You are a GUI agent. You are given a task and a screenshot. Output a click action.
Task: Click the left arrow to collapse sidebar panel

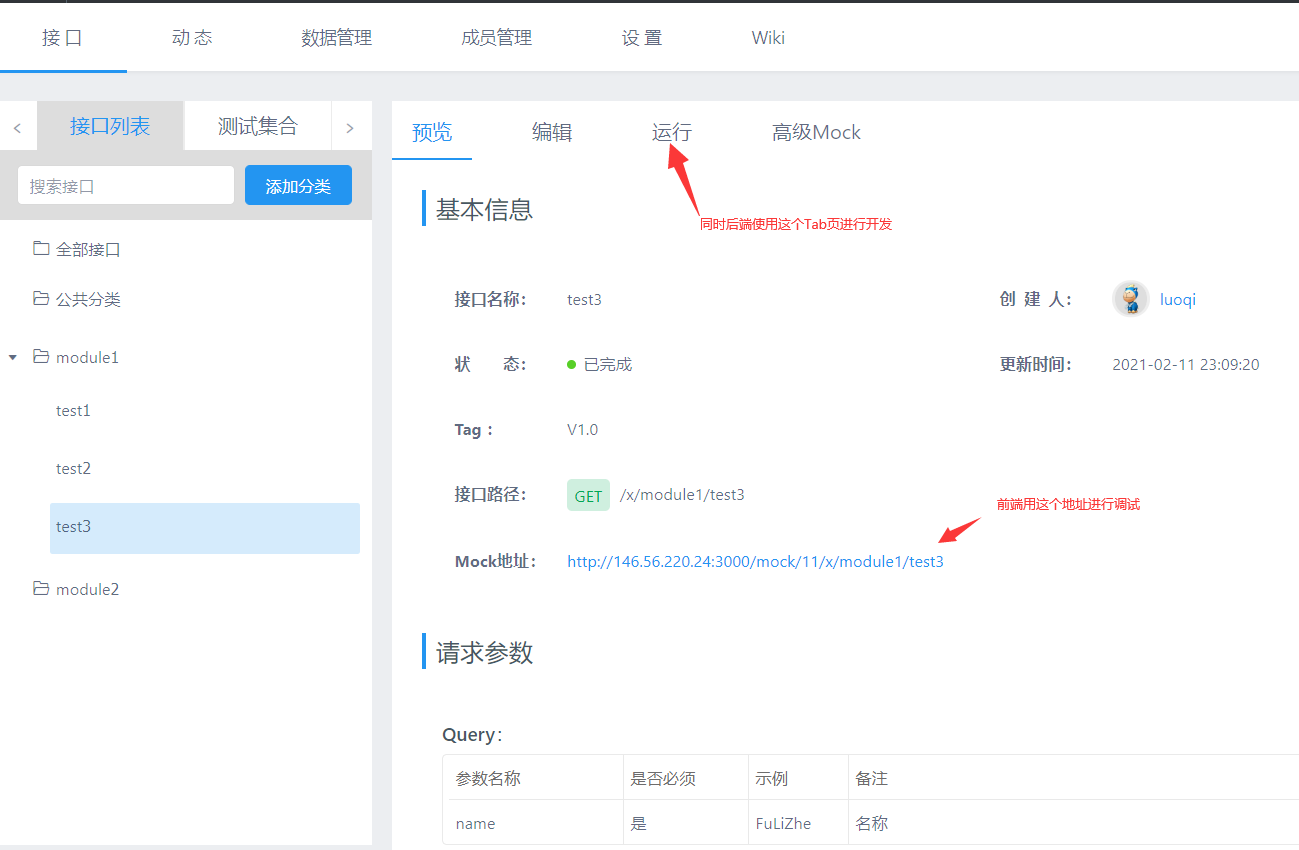(16, 125)
